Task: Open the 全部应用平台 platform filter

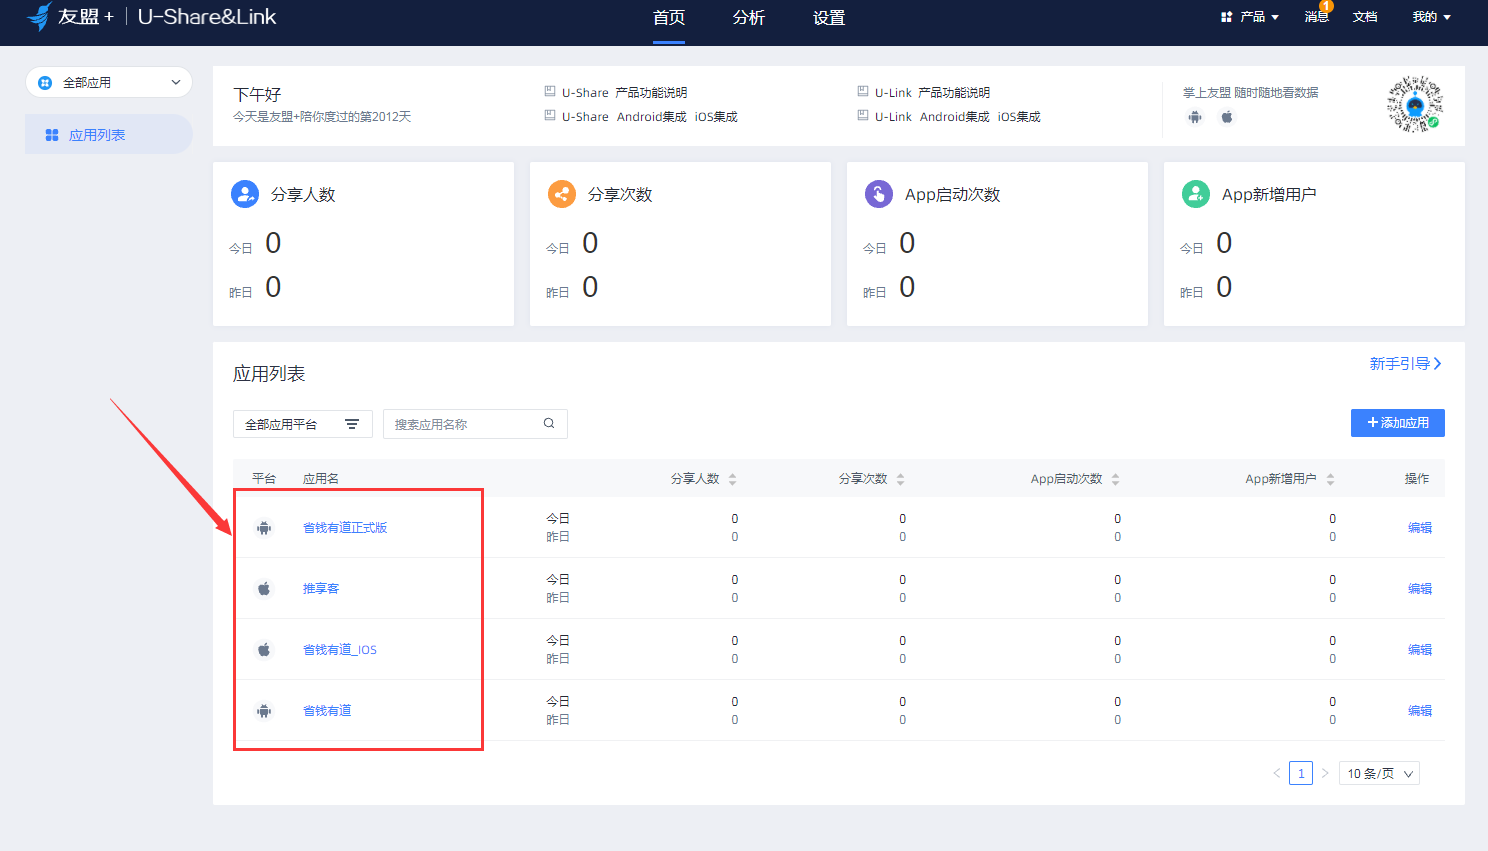Action: pos(303,424)
